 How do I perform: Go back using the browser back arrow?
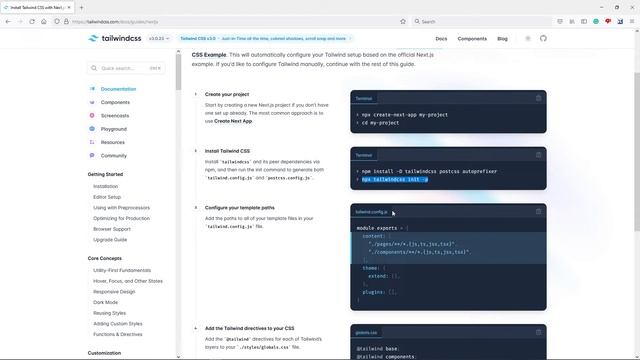click(8, 21)
